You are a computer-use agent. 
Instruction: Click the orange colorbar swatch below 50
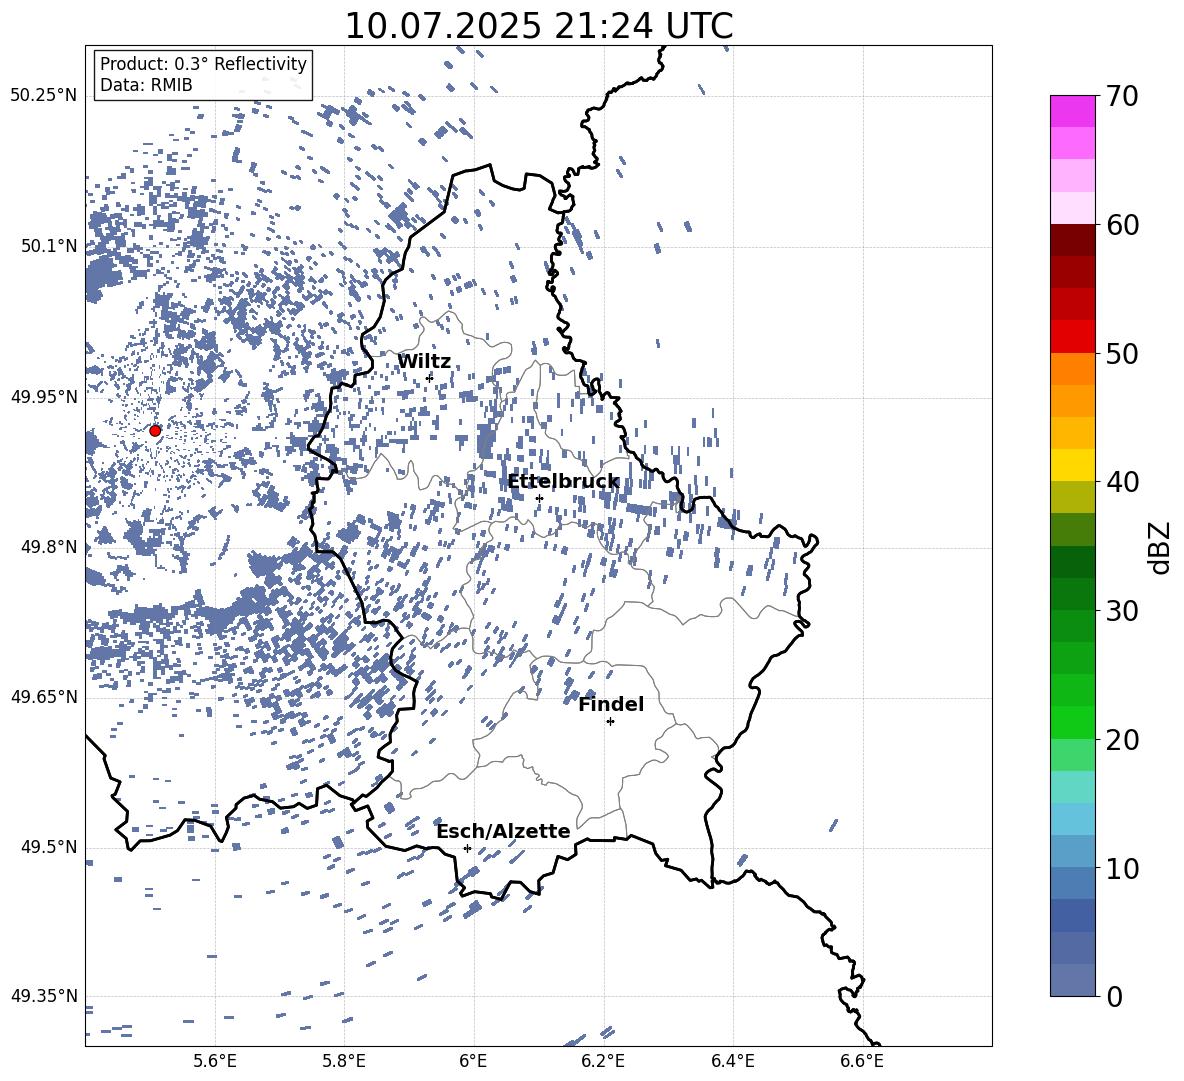(1072, 369)
